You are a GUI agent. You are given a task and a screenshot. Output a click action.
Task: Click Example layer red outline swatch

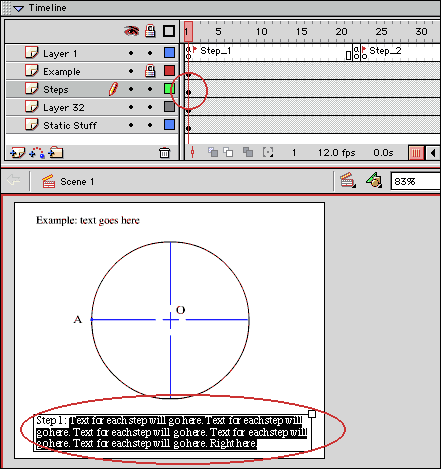pos(169,71)
